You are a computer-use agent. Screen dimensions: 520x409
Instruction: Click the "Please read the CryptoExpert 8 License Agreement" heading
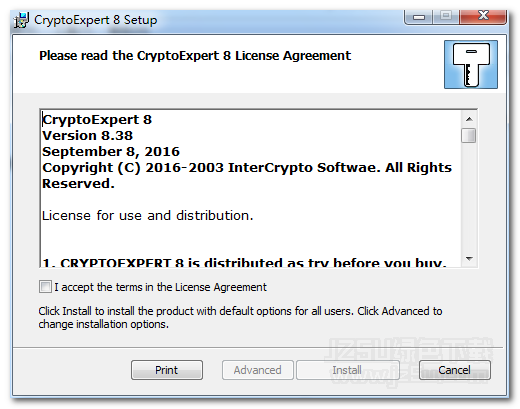pos(195,56)
